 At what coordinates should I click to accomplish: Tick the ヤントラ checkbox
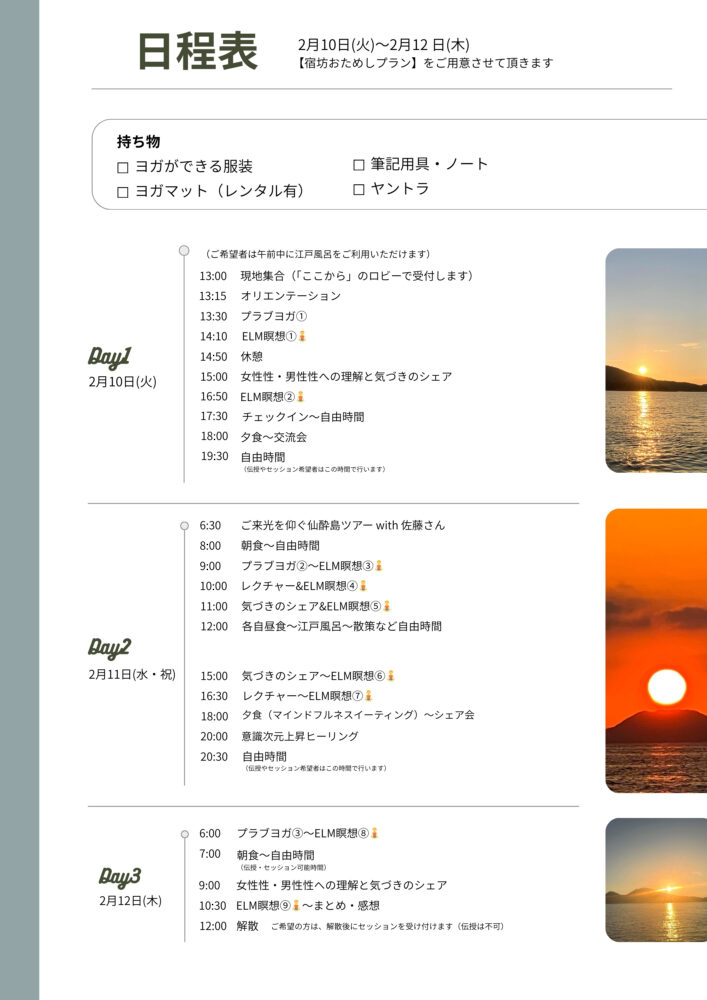point(359,189)
